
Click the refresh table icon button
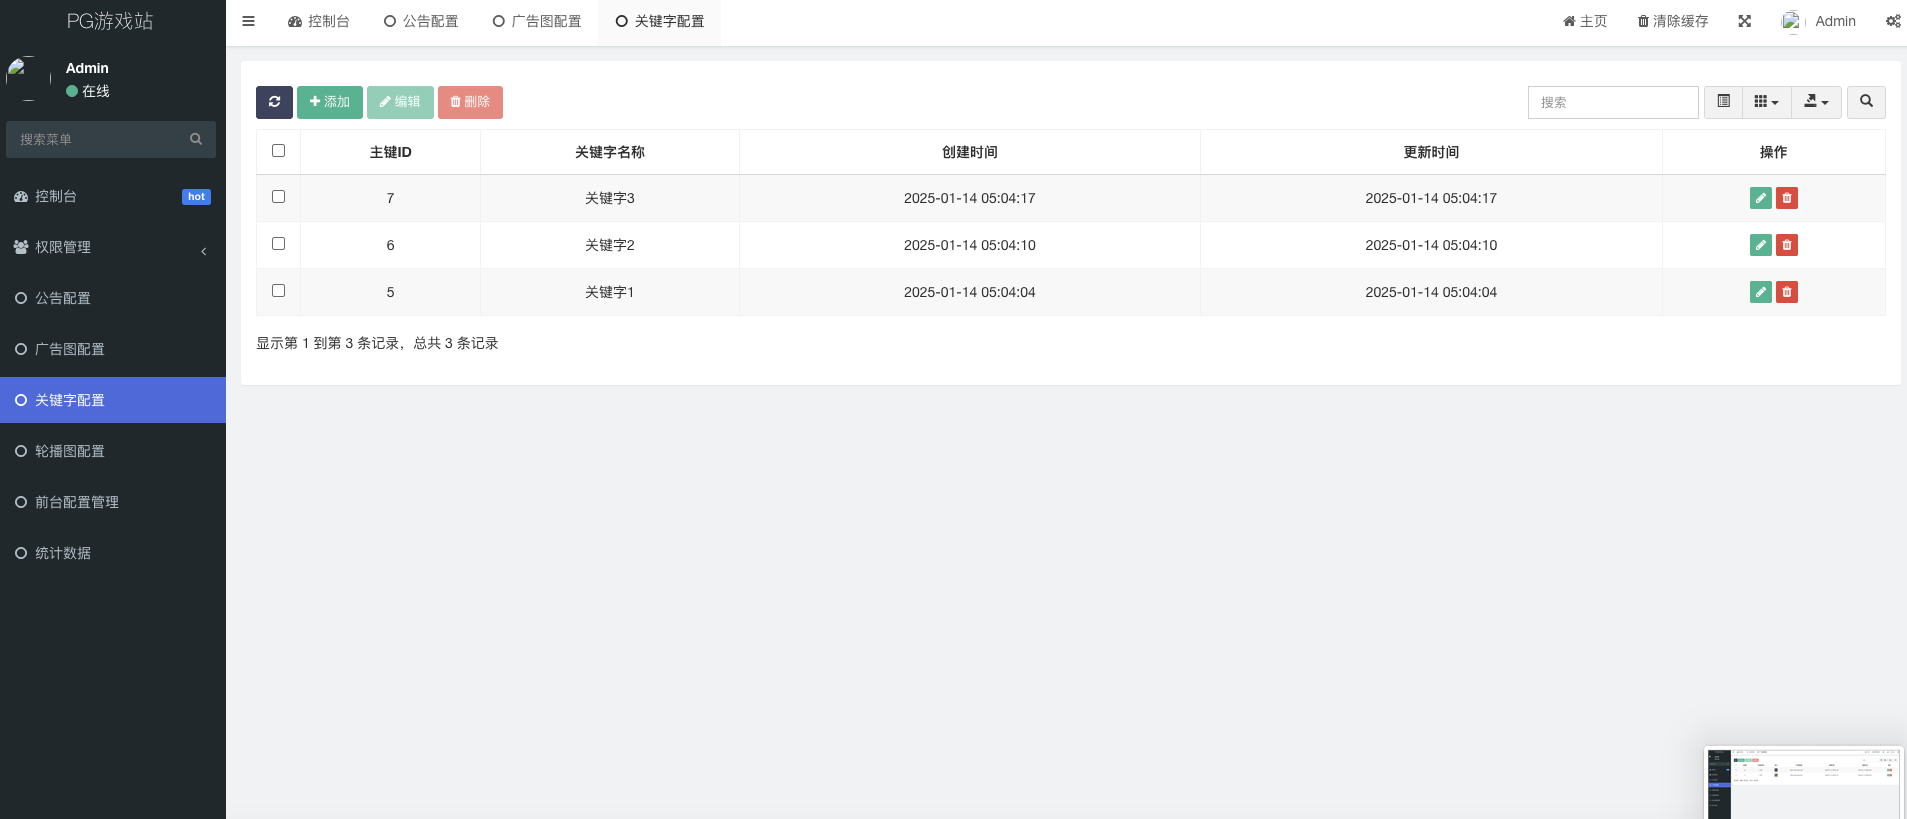274,102
